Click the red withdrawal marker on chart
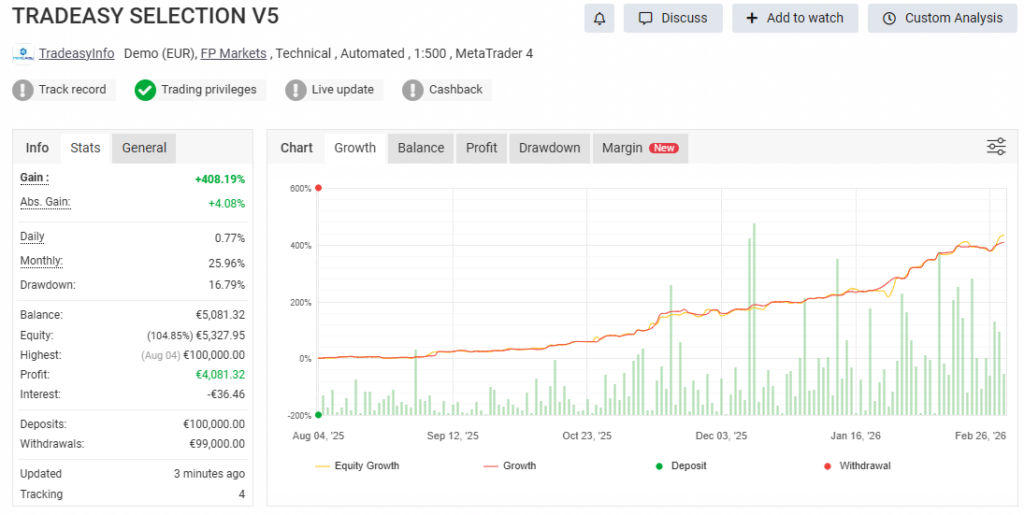The width and height of the screenshot is (1024, 515). point(318,188)
